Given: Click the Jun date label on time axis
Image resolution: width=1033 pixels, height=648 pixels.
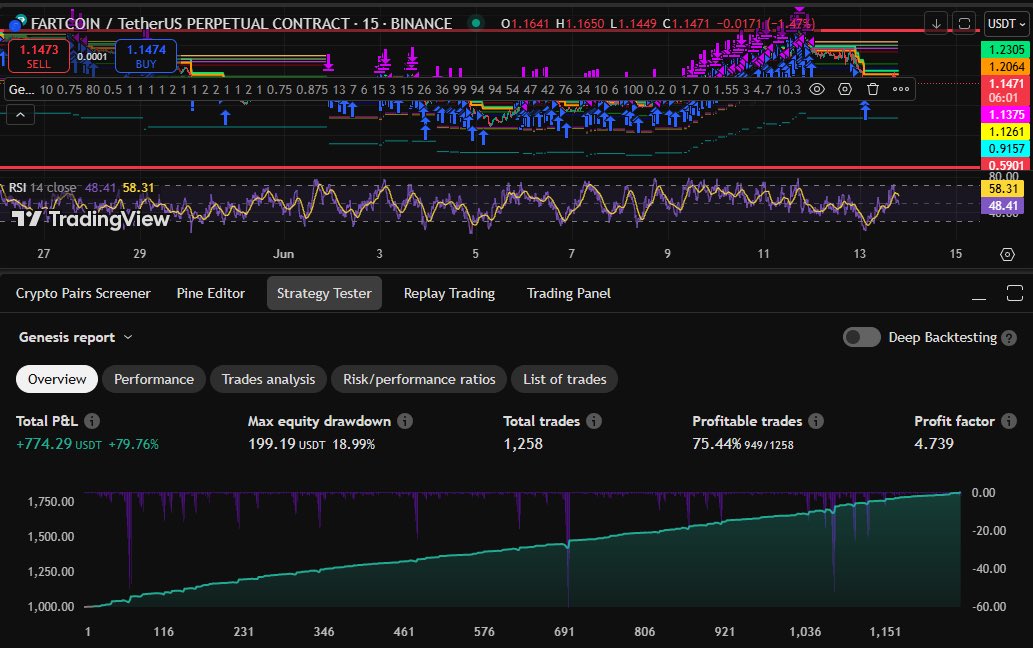Looking at the screenshot, I should [x=283, y=254].
